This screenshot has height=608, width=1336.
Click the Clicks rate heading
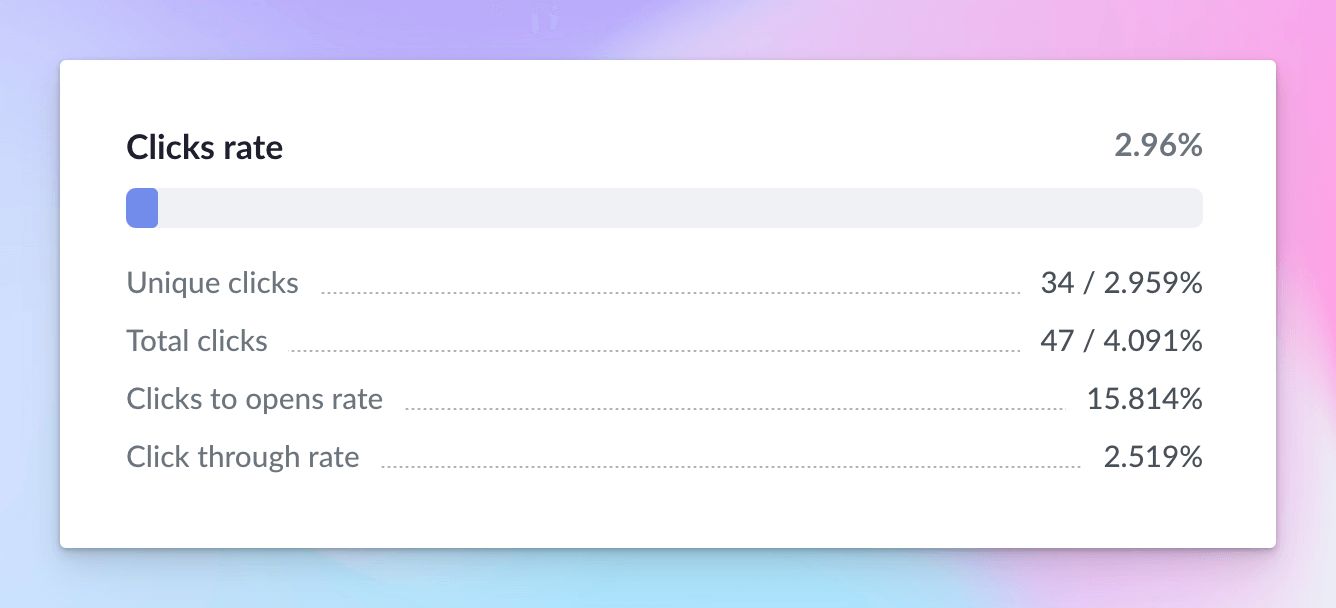pos(204,147)
